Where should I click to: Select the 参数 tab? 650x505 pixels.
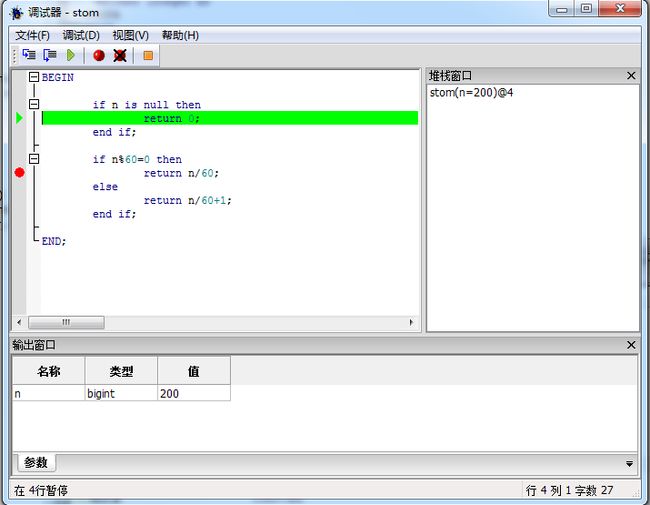click(36, 462)
